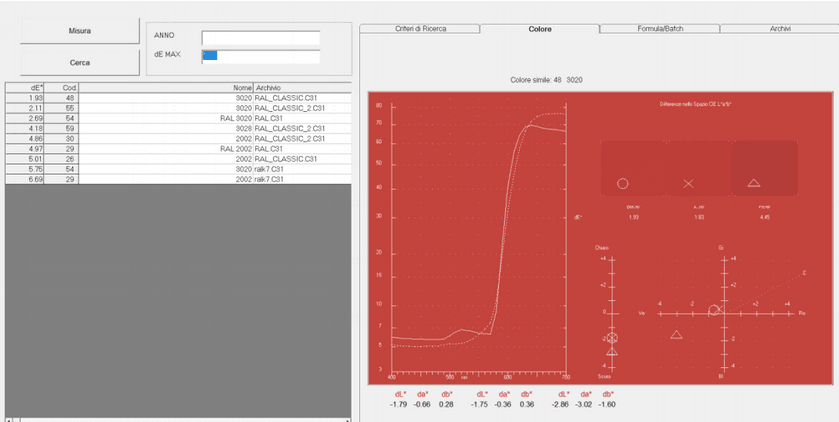839x422 pixels.
Task: Click the dL* value -1.75
Action: click(479, 404)
